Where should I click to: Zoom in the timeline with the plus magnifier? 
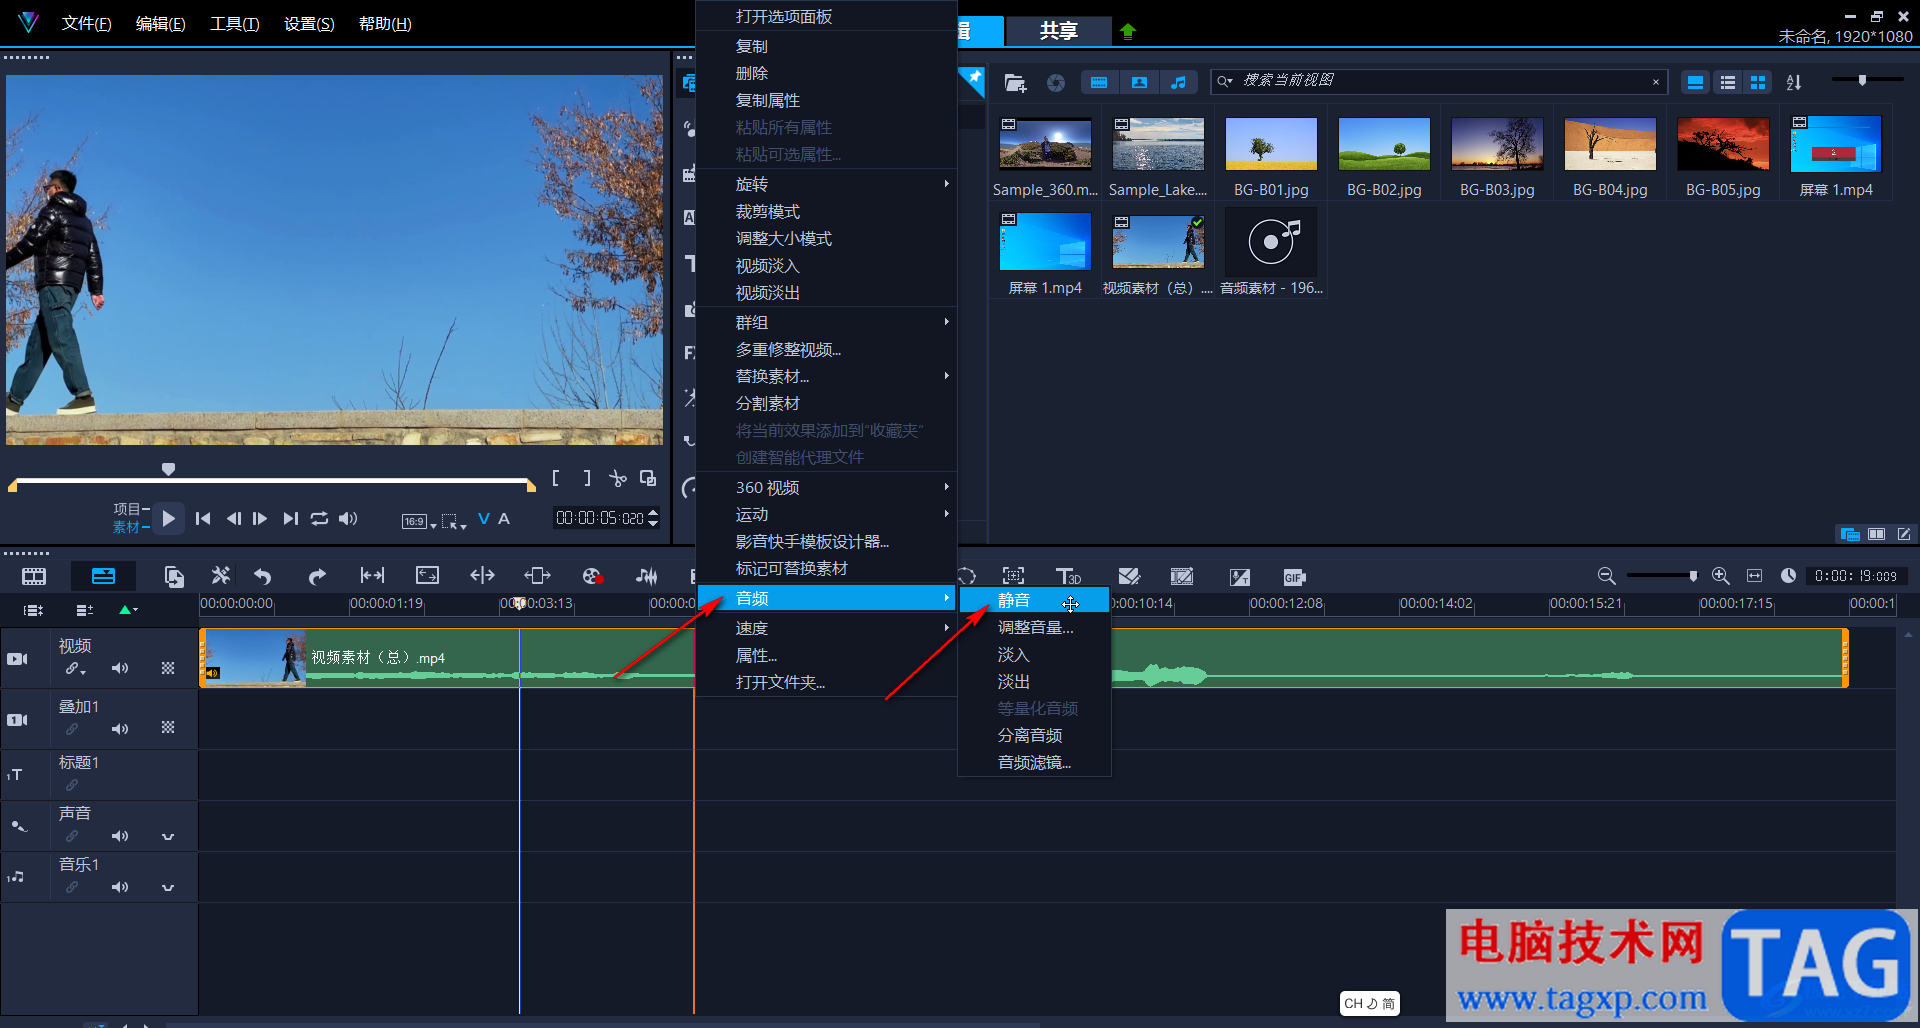[x=1720, y=576]
